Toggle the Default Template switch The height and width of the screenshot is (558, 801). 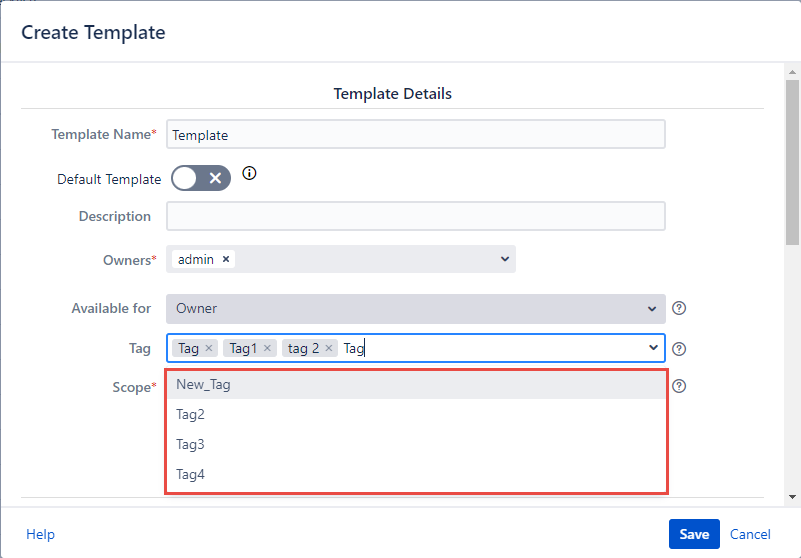(201, 178)
